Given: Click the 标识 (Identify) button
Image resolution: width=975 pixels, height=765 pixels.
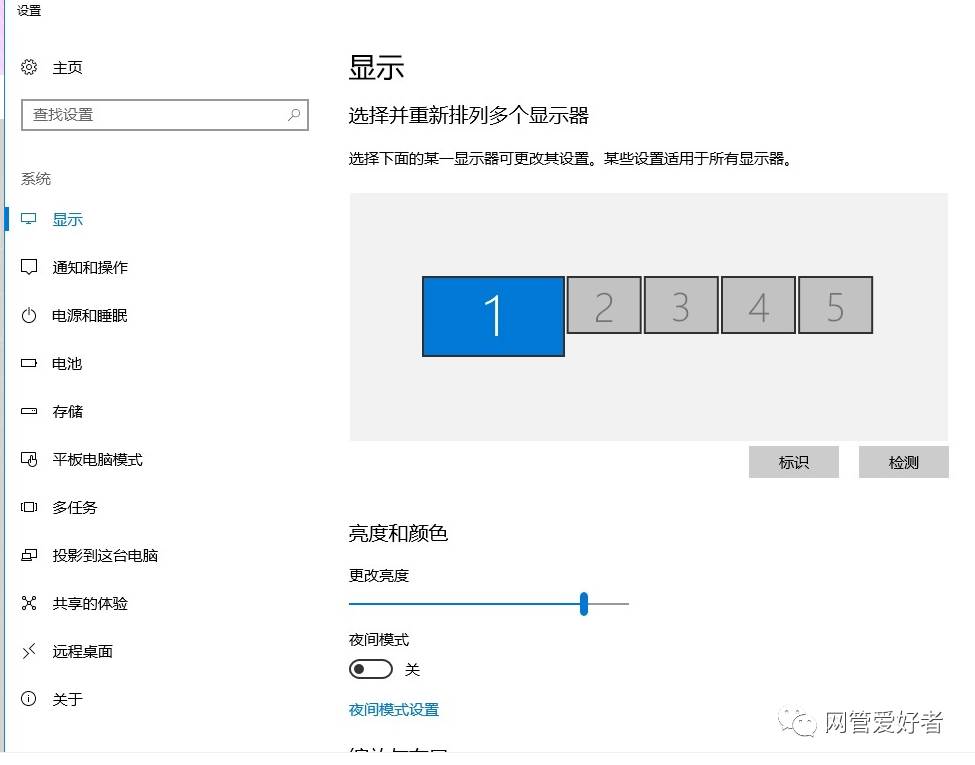Looking at the screenshot, I should coord(794,461).
